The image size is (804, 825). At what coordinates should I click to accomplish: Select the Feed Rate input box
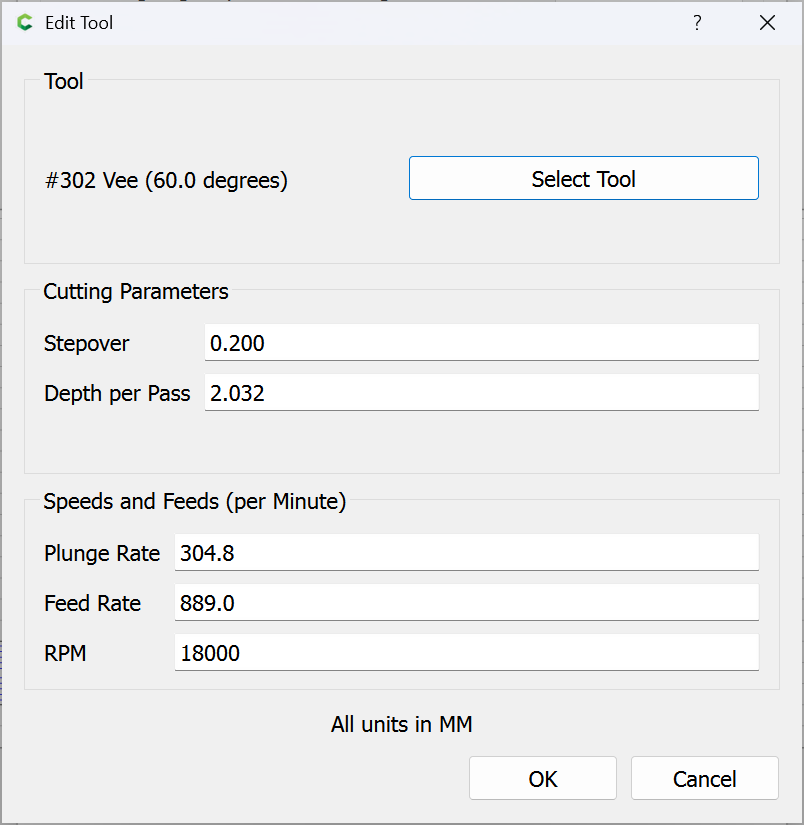(466, 603)
